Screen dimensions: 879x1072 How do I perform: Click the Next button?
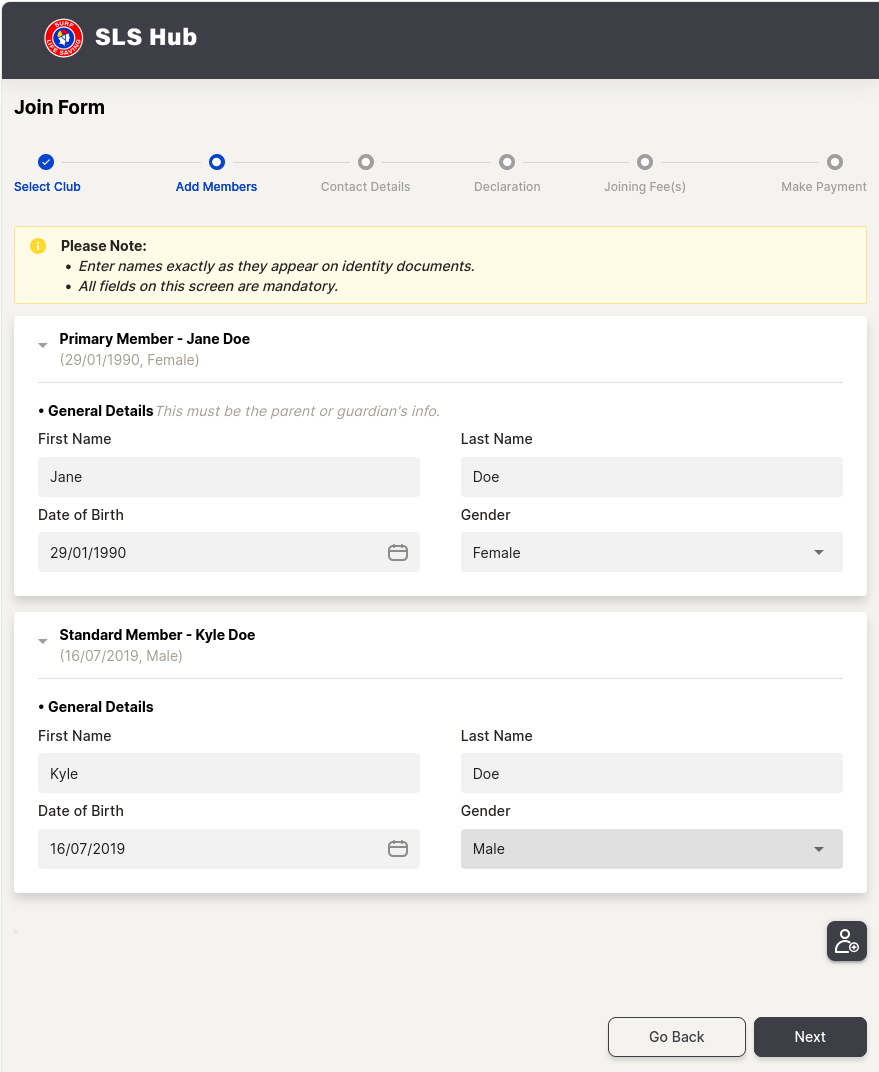coord(810,1036)
